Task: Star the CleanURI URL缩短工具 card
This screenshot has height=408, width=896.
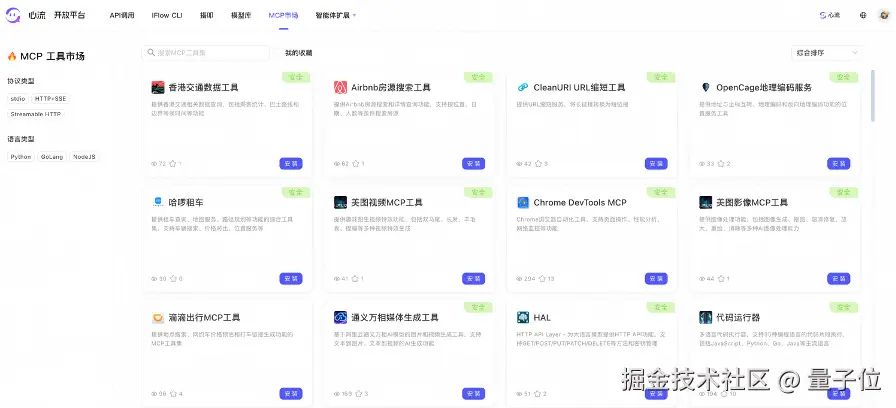Action: [x=538, y=164]
